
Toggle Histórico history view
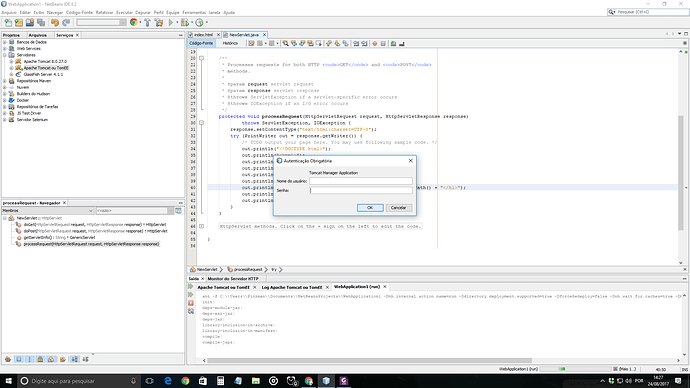[x=230, y=44]
